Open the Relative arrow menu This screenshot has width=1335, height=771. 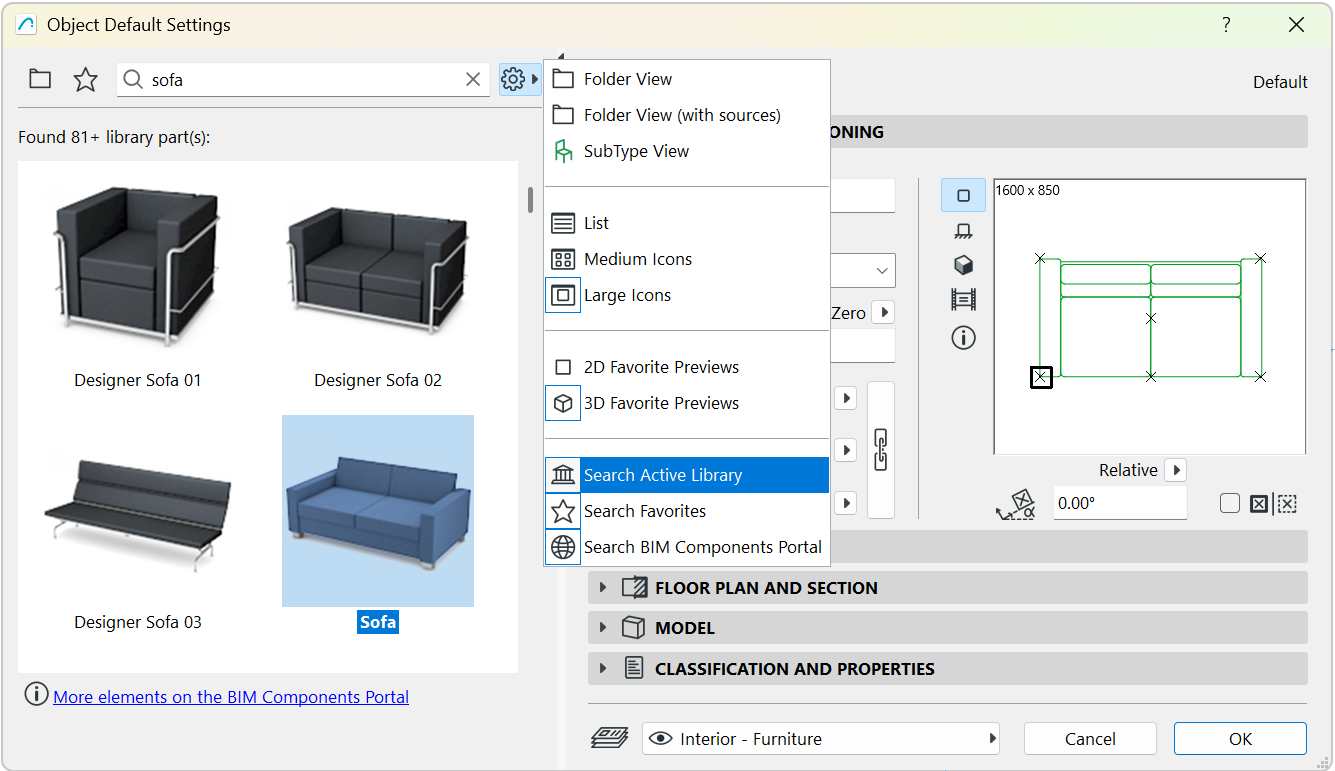click(1176, 470)
